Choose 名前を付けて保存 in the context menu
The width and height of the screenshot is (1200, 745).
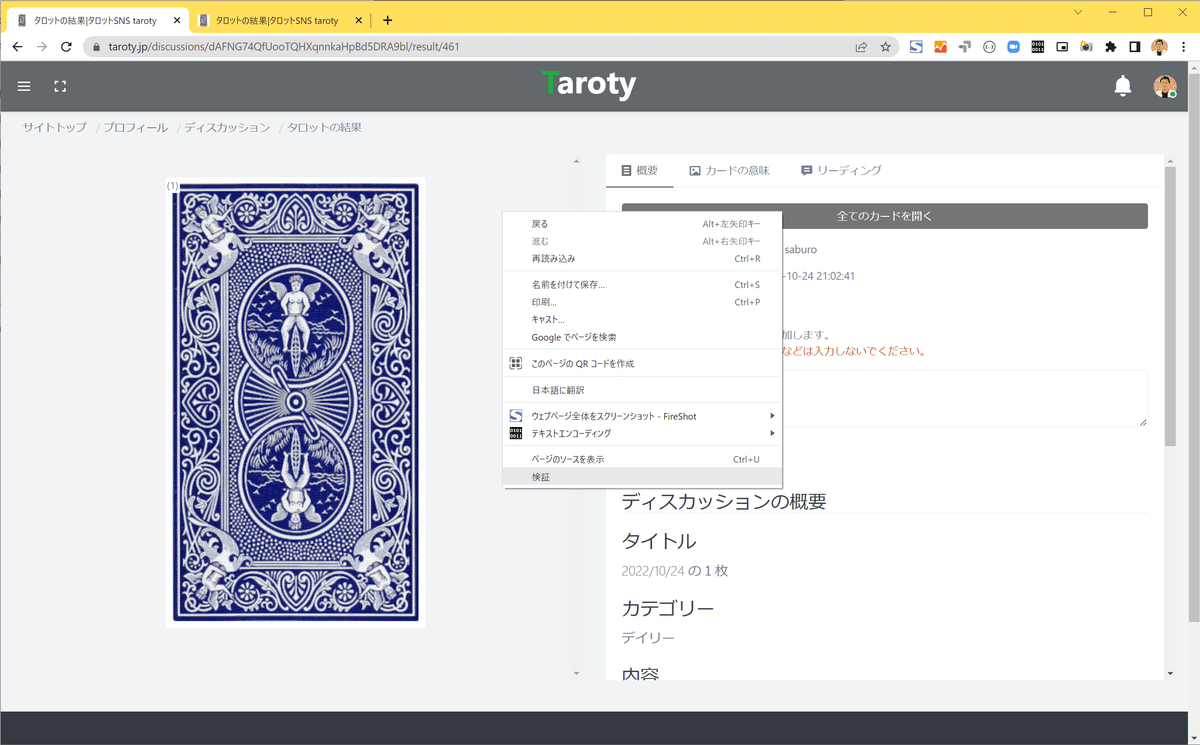[641, 285]
